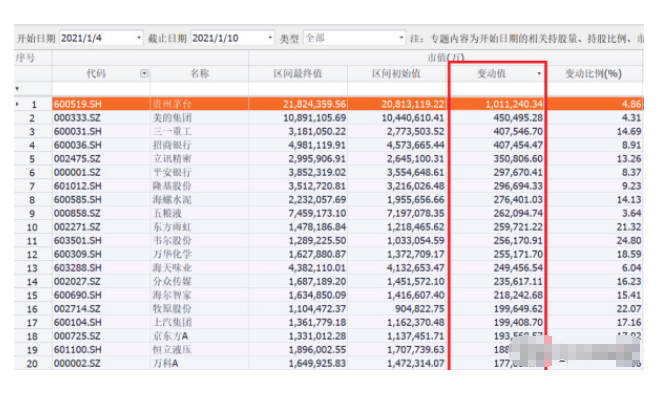This screenshot has width=659, height=393.
Task: Click change value 450,495.28
Action: coord(518,118)
